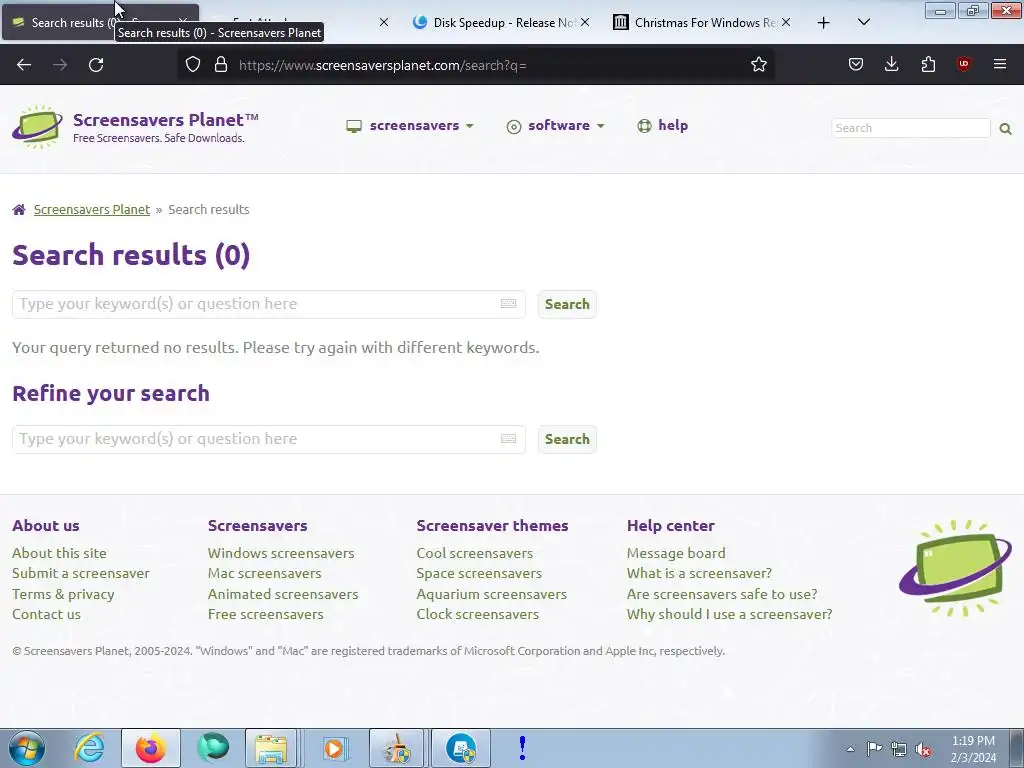Reload the current page
This screenshot has width=1024, height=768.
pyautogui.click(x=96, y=65)
